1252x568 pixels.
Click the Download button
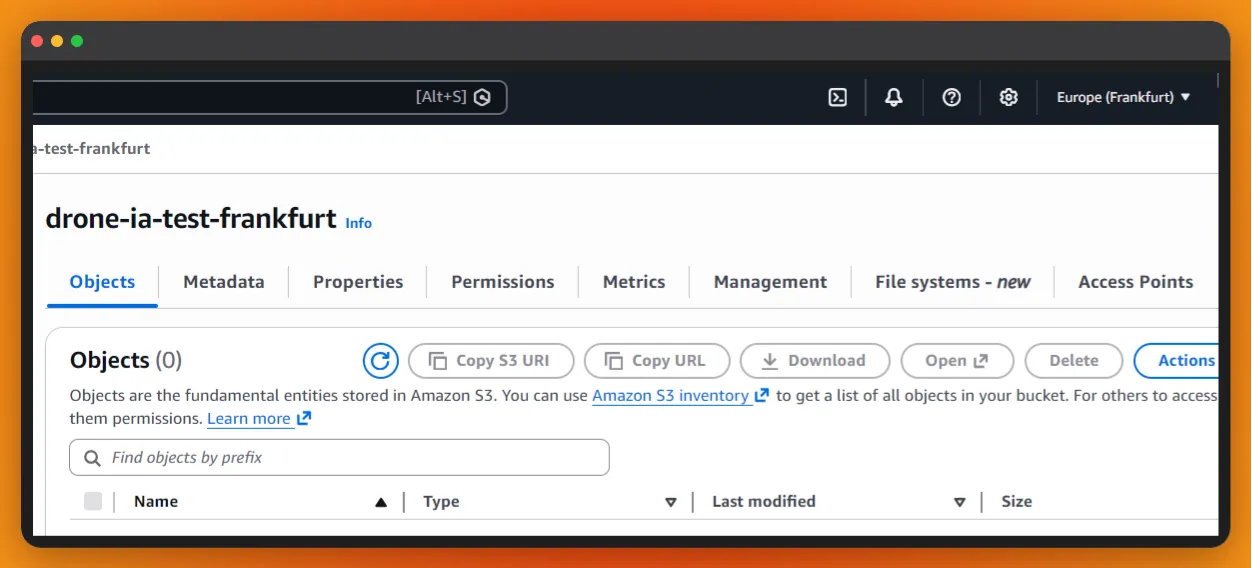[815, 361]
